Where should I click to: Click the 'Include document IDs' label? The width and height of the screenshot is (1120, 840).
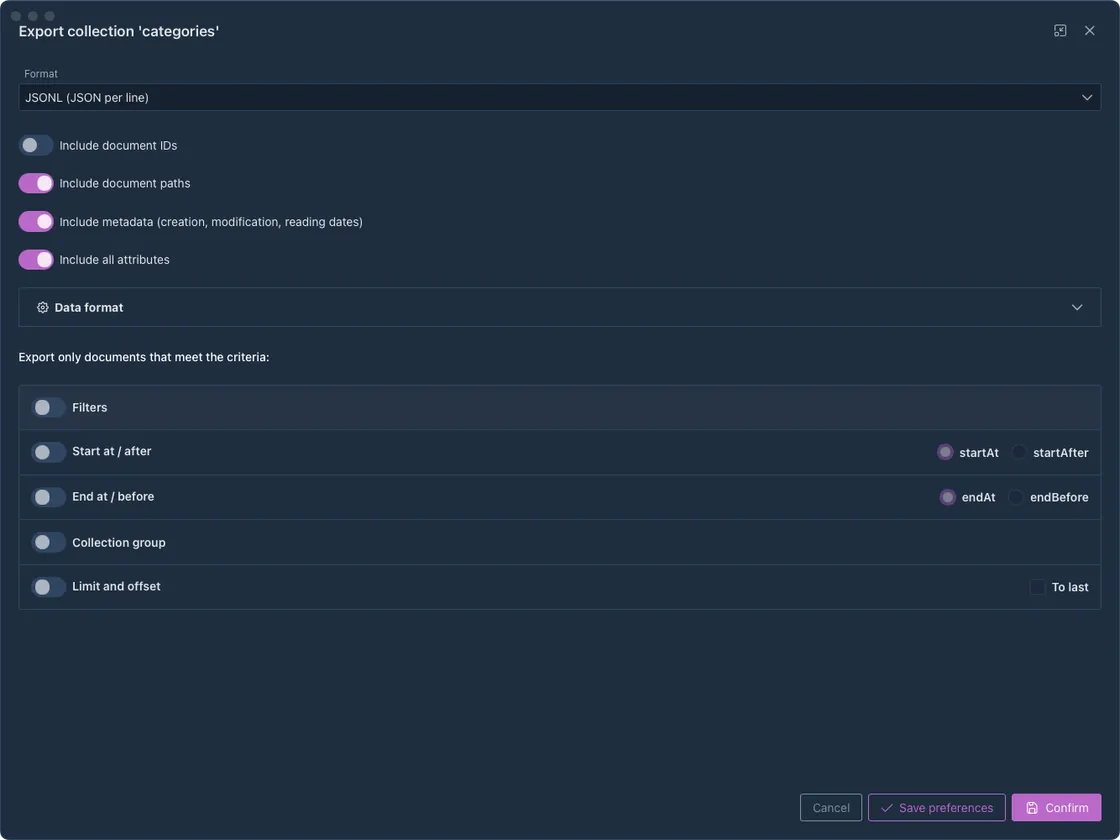[x=118, y=145]
